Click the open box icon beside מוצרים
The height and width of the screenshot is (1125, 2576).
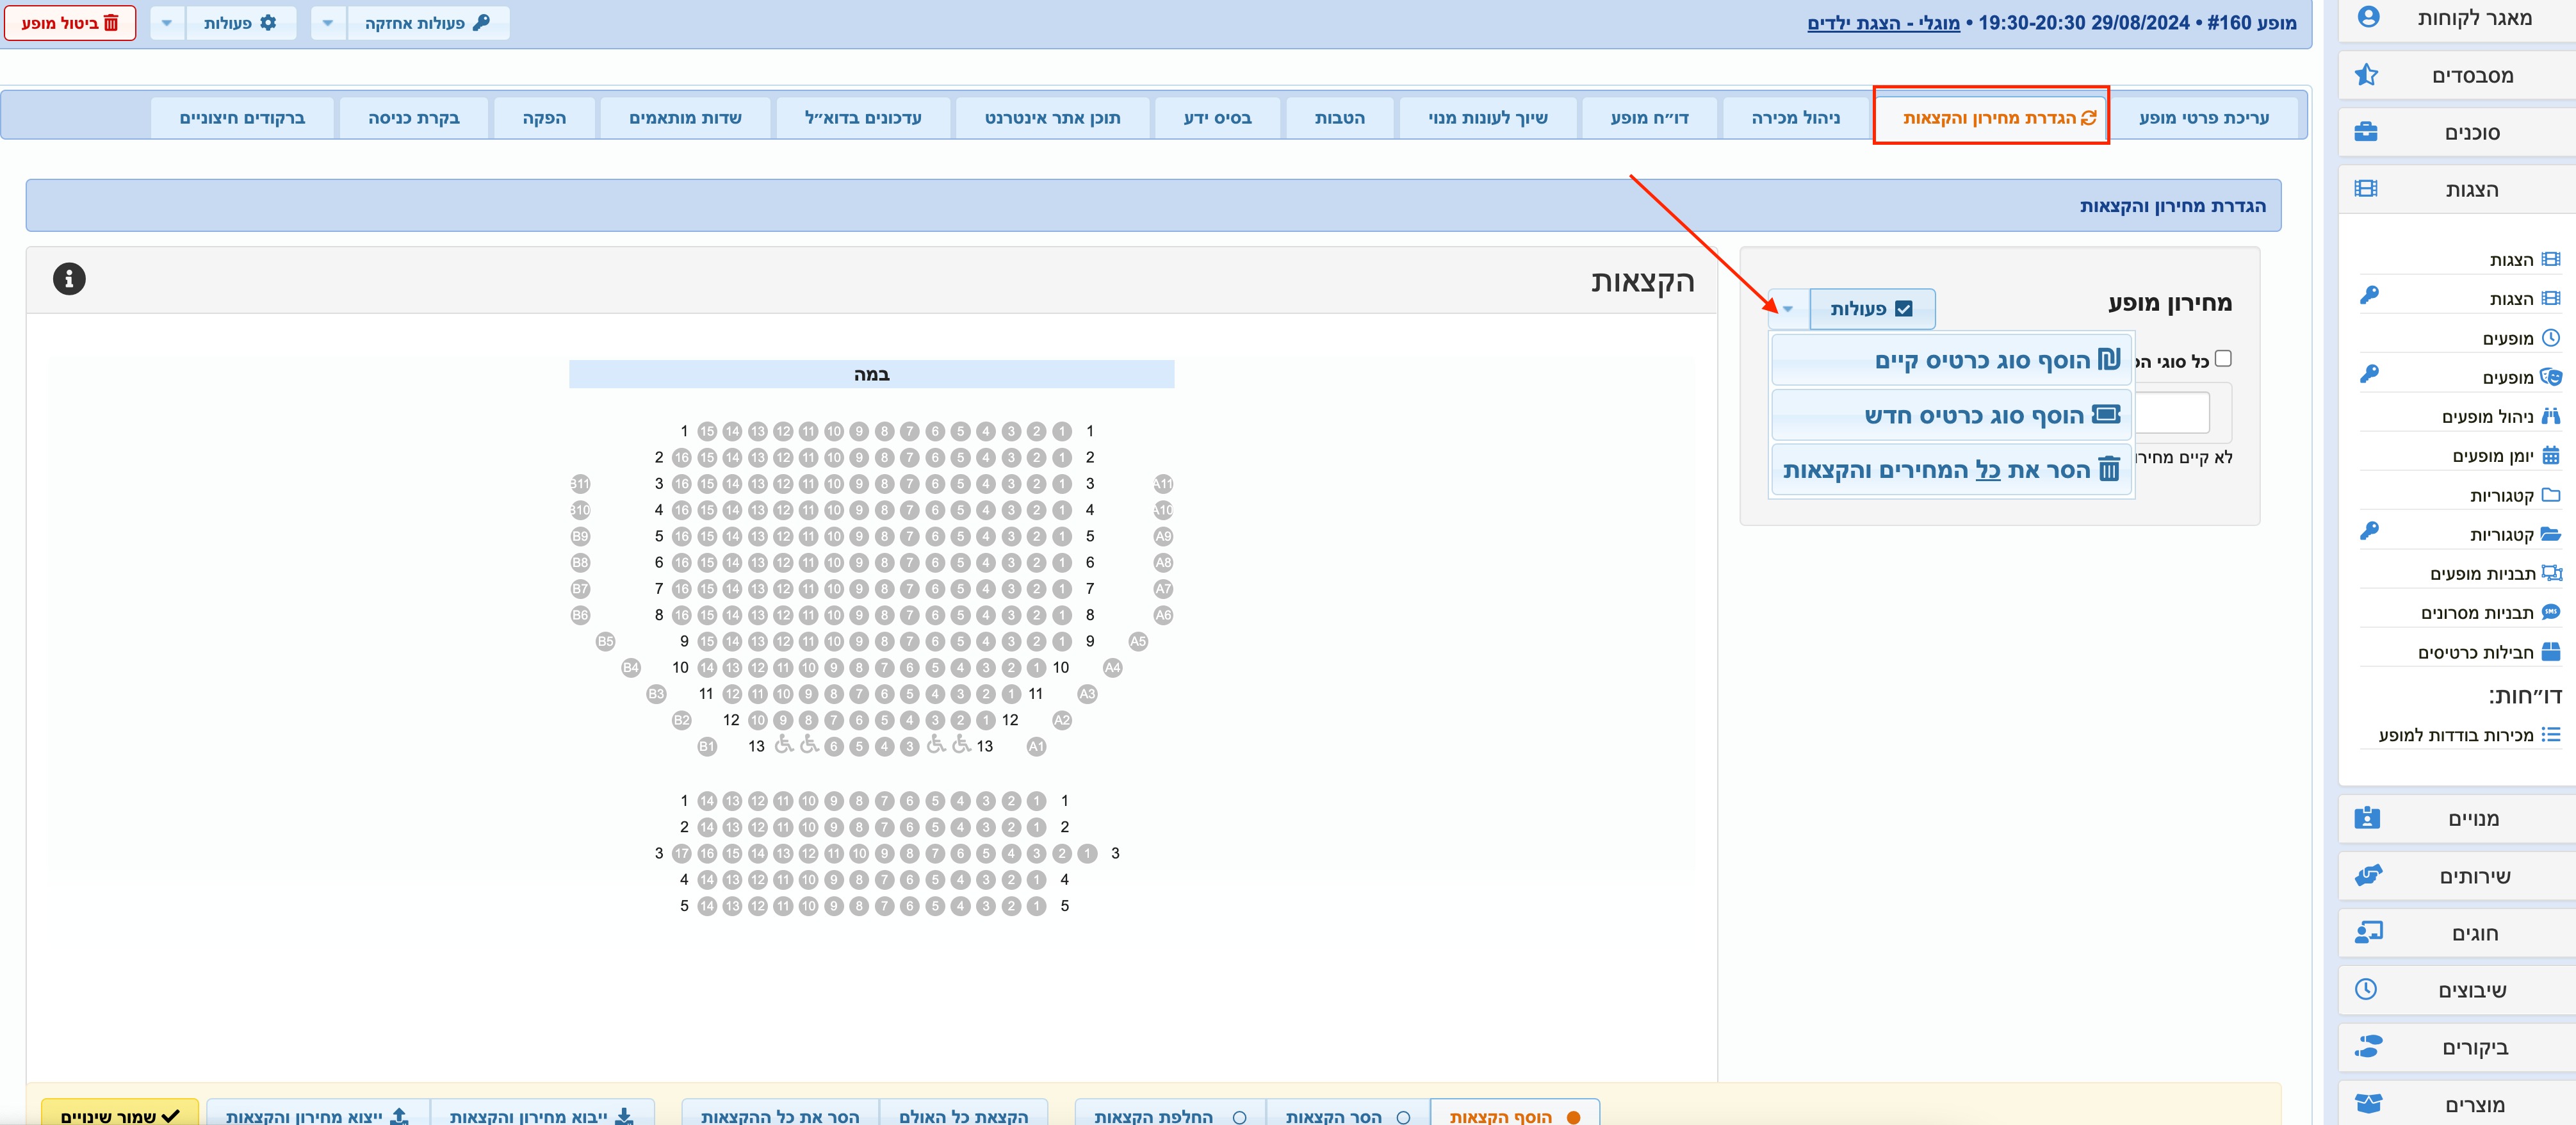coord(2367,1104)
